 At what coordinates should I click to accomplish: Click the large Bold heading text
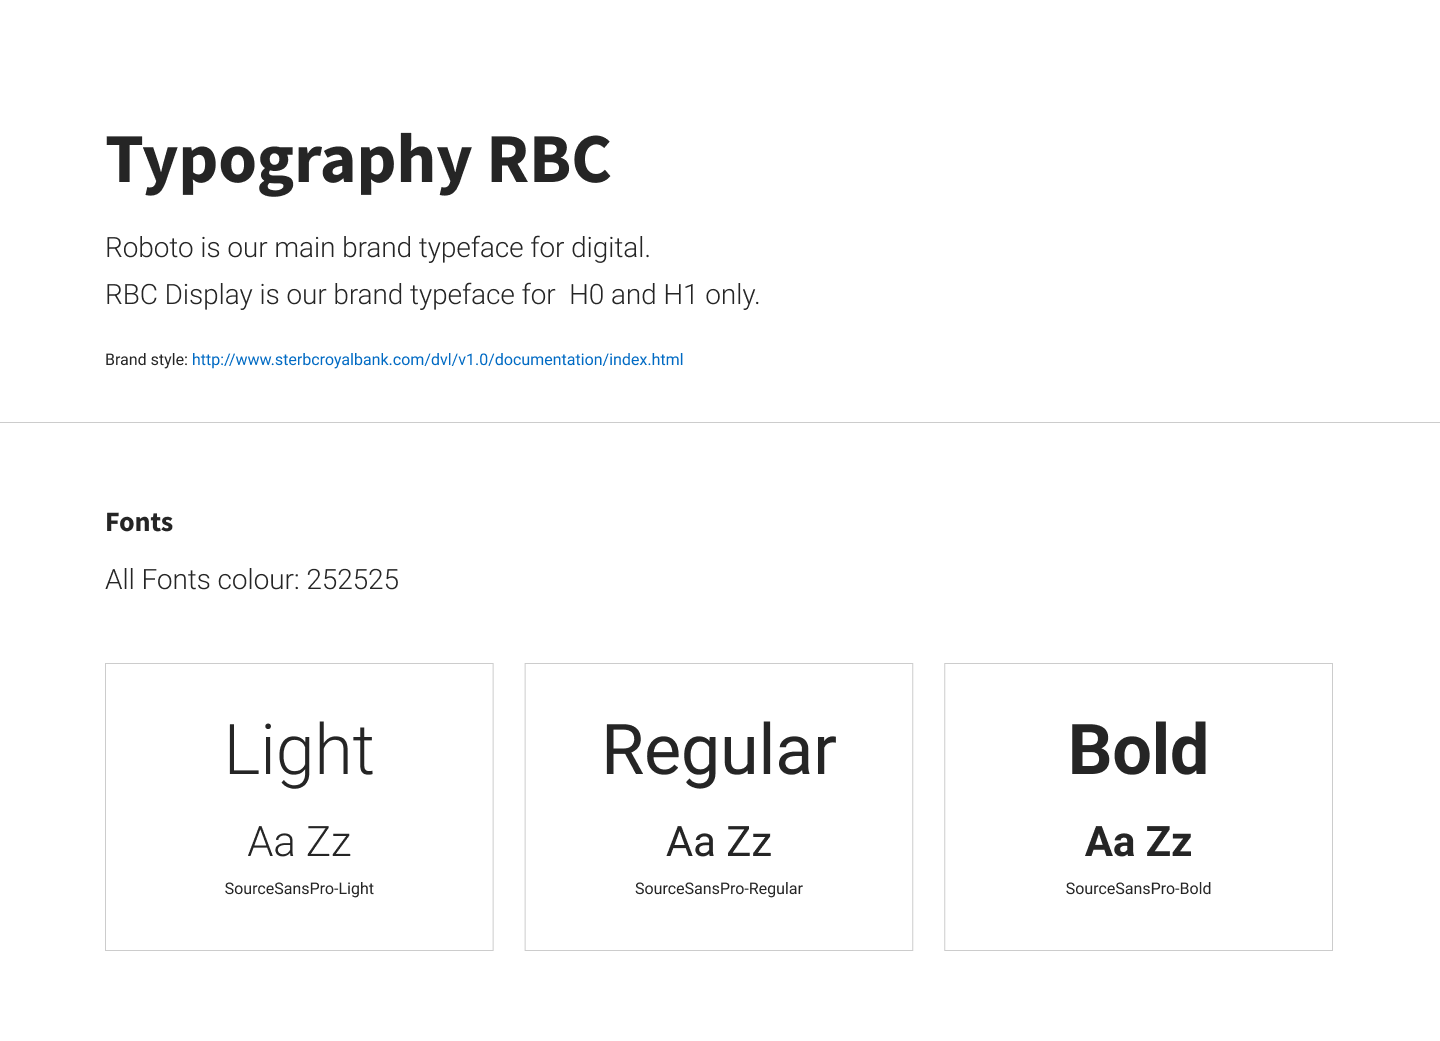pyautogui.click(x=1138, y=750)
